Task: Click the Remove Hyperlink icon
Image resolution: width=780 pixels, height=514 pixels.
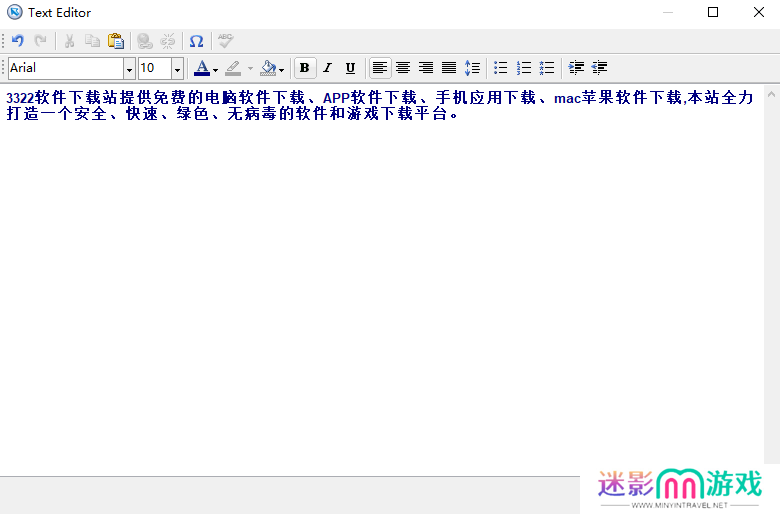Action: point(168,41)
